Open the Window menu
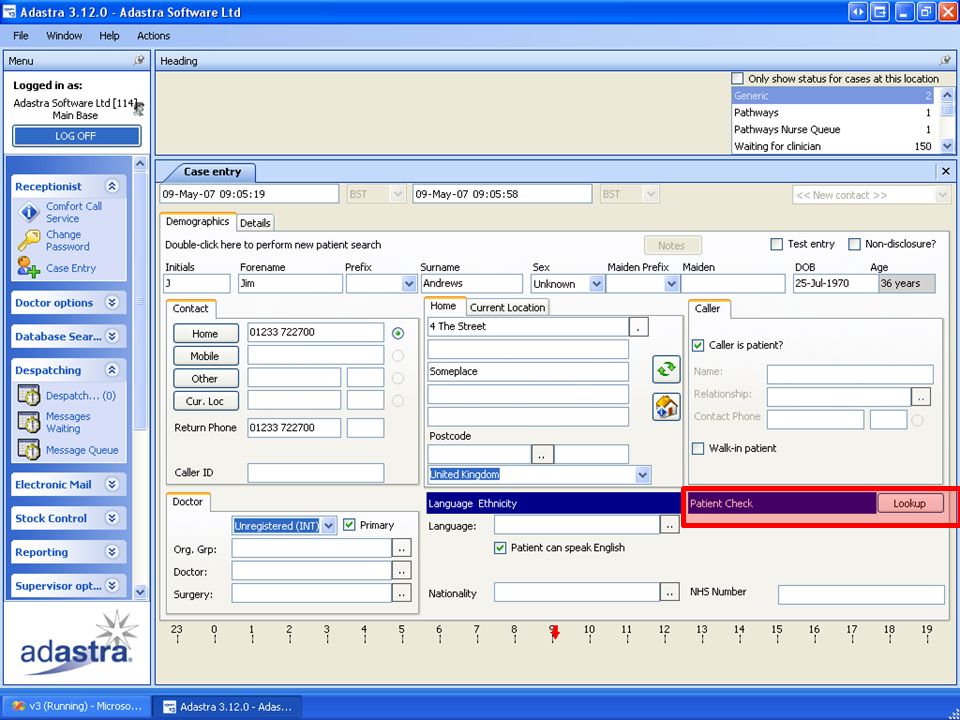 (x=64, y=36)
